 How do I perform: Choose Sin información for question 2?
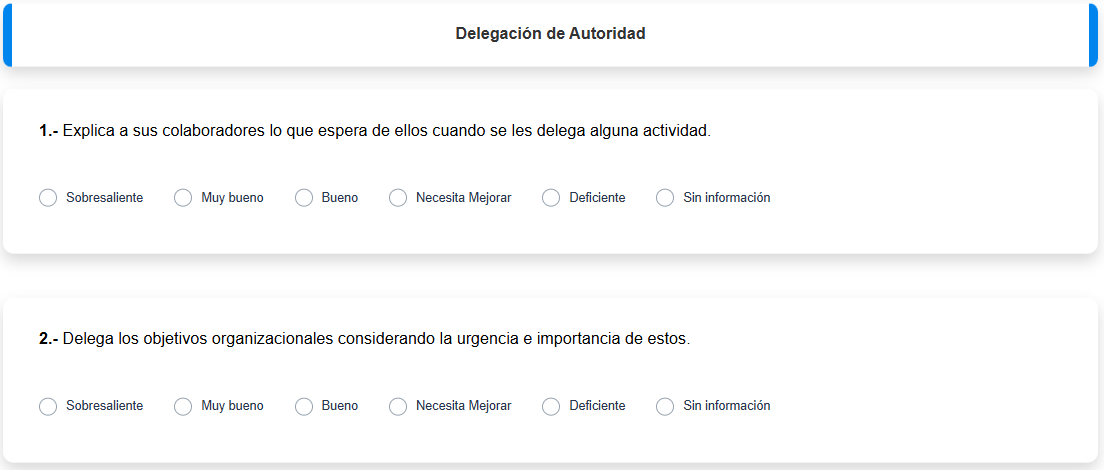(x=665, y=406)
